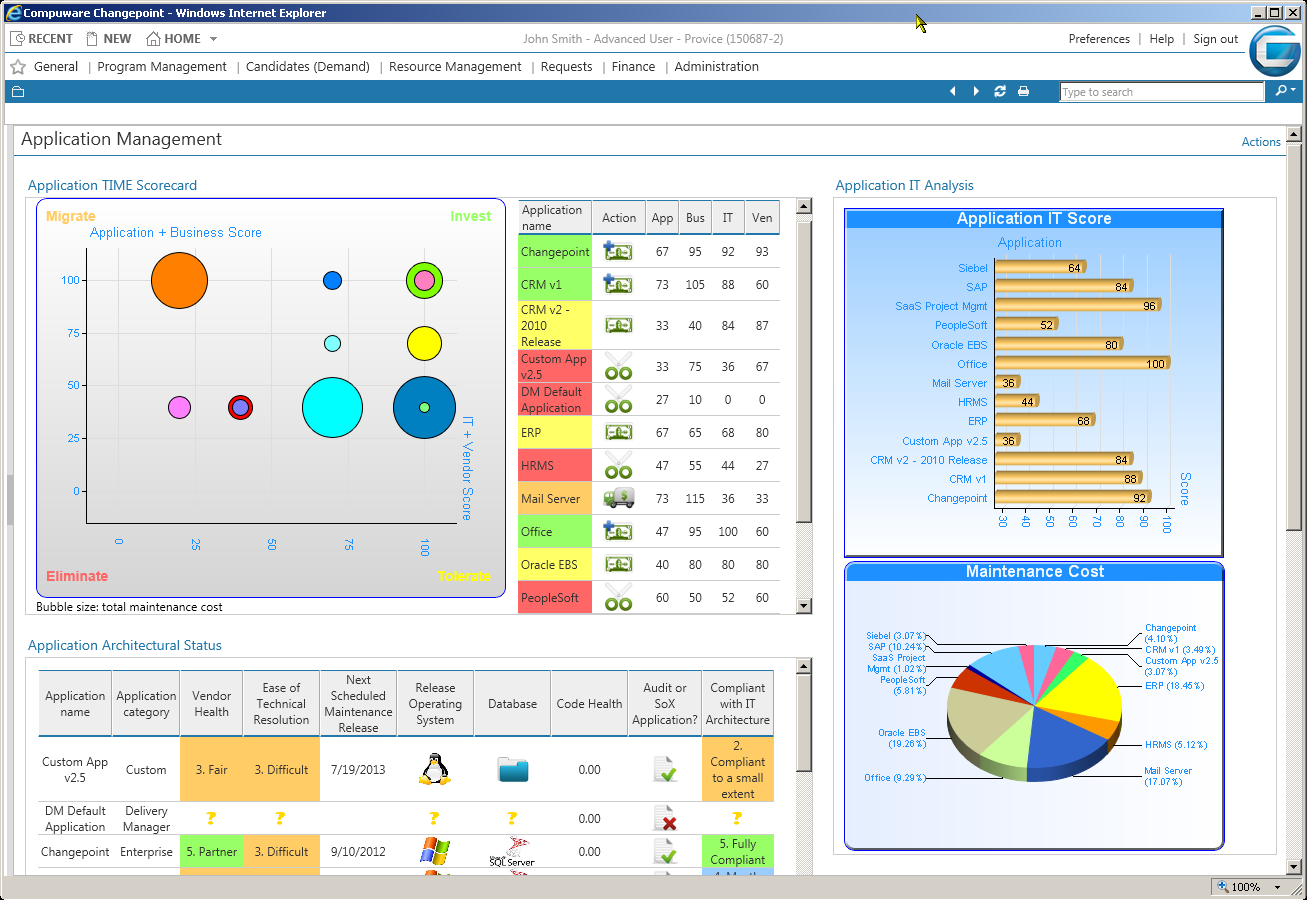Open the RECENT items list
This screenshot has width=1307, height=900.
[42, 39]
